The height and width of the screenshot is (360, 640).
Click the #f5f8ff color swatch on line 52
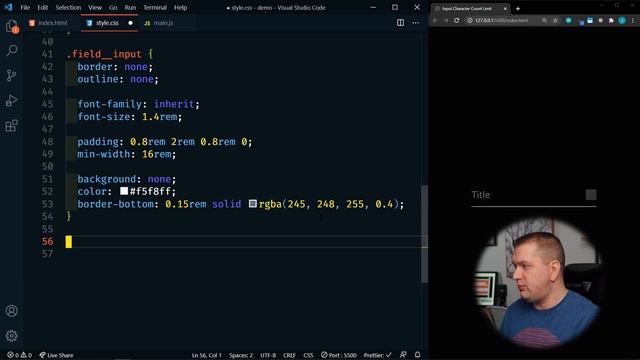[124, 191]
